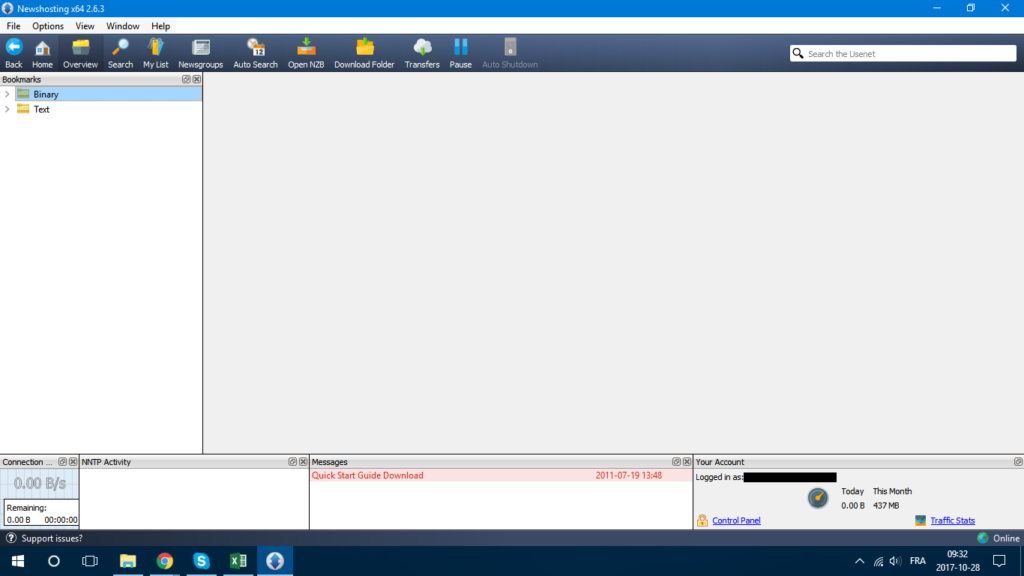
Task: View Transfers
Action: click(422, 51)
